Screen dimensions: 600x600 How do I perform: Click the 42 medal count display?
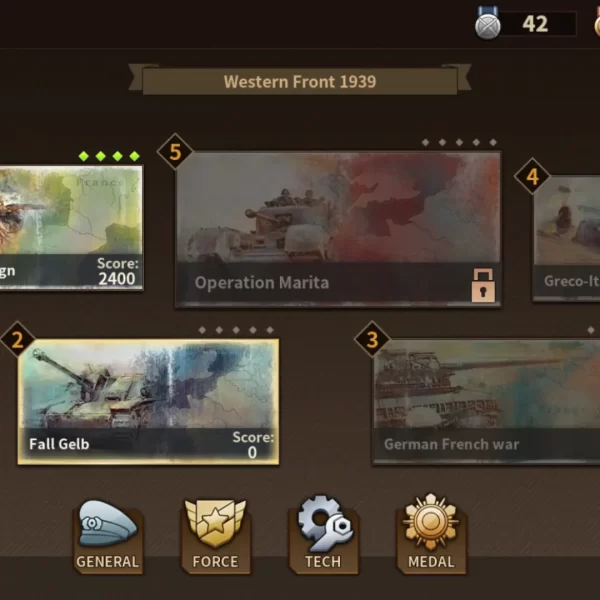click(x=537, y=24)
